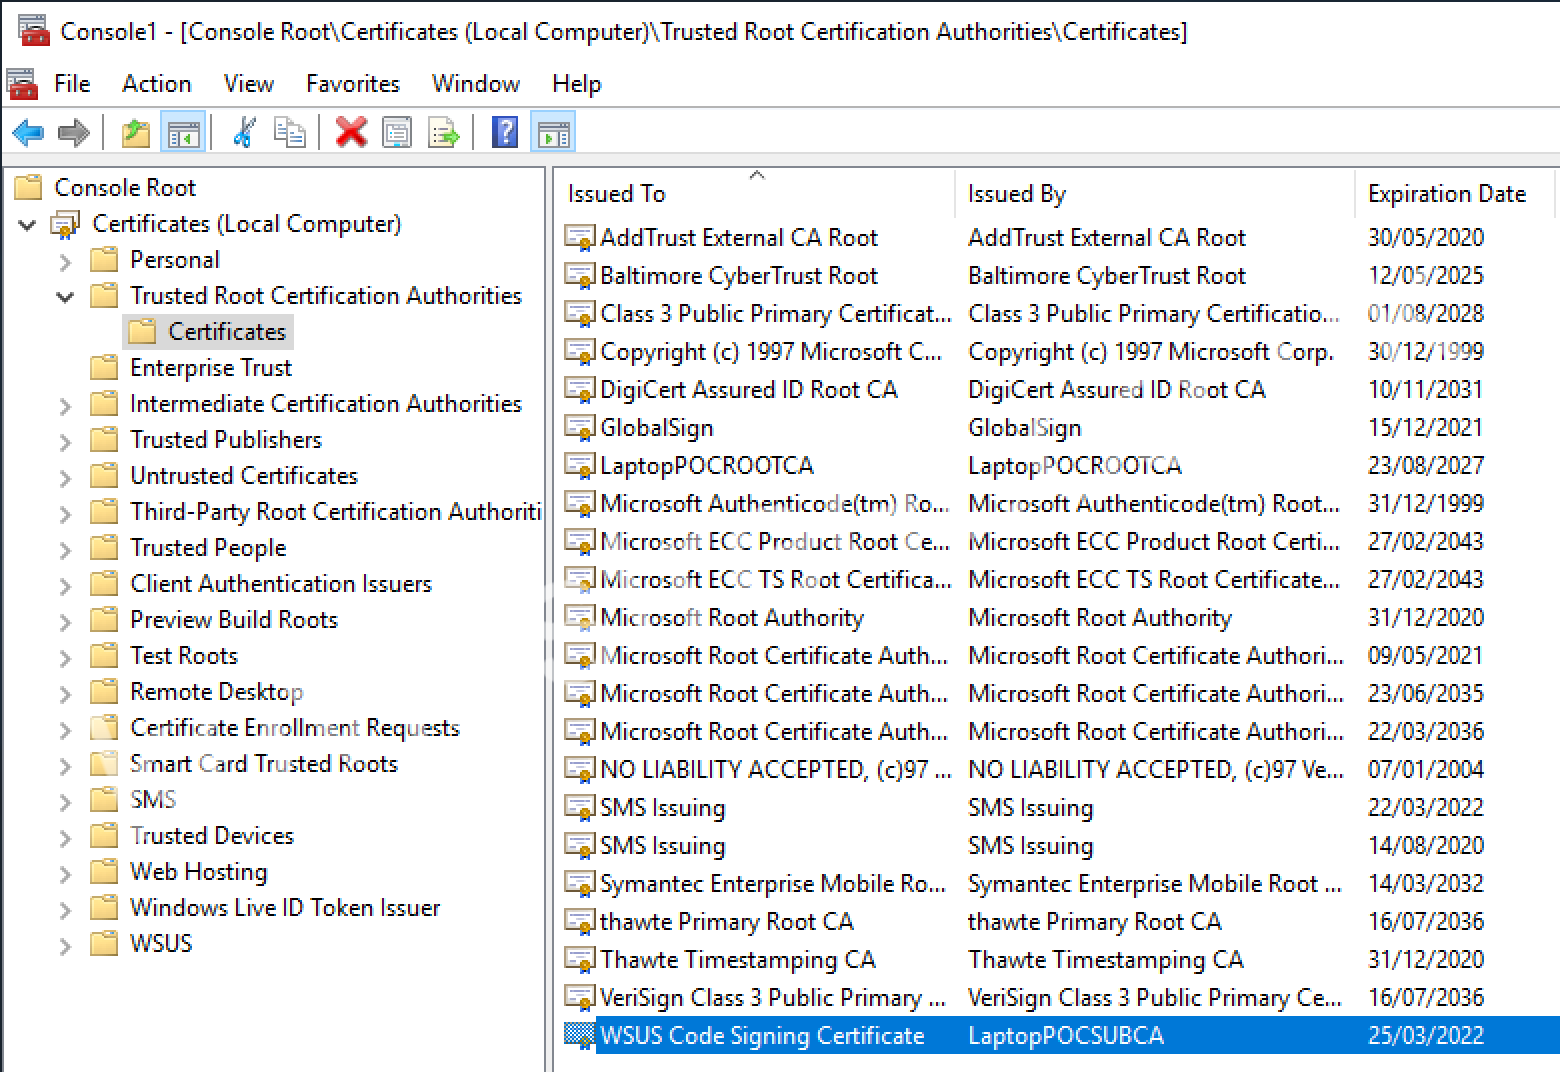
Task: Sort by the Issued By column header
Action: tap(1016, 194)
